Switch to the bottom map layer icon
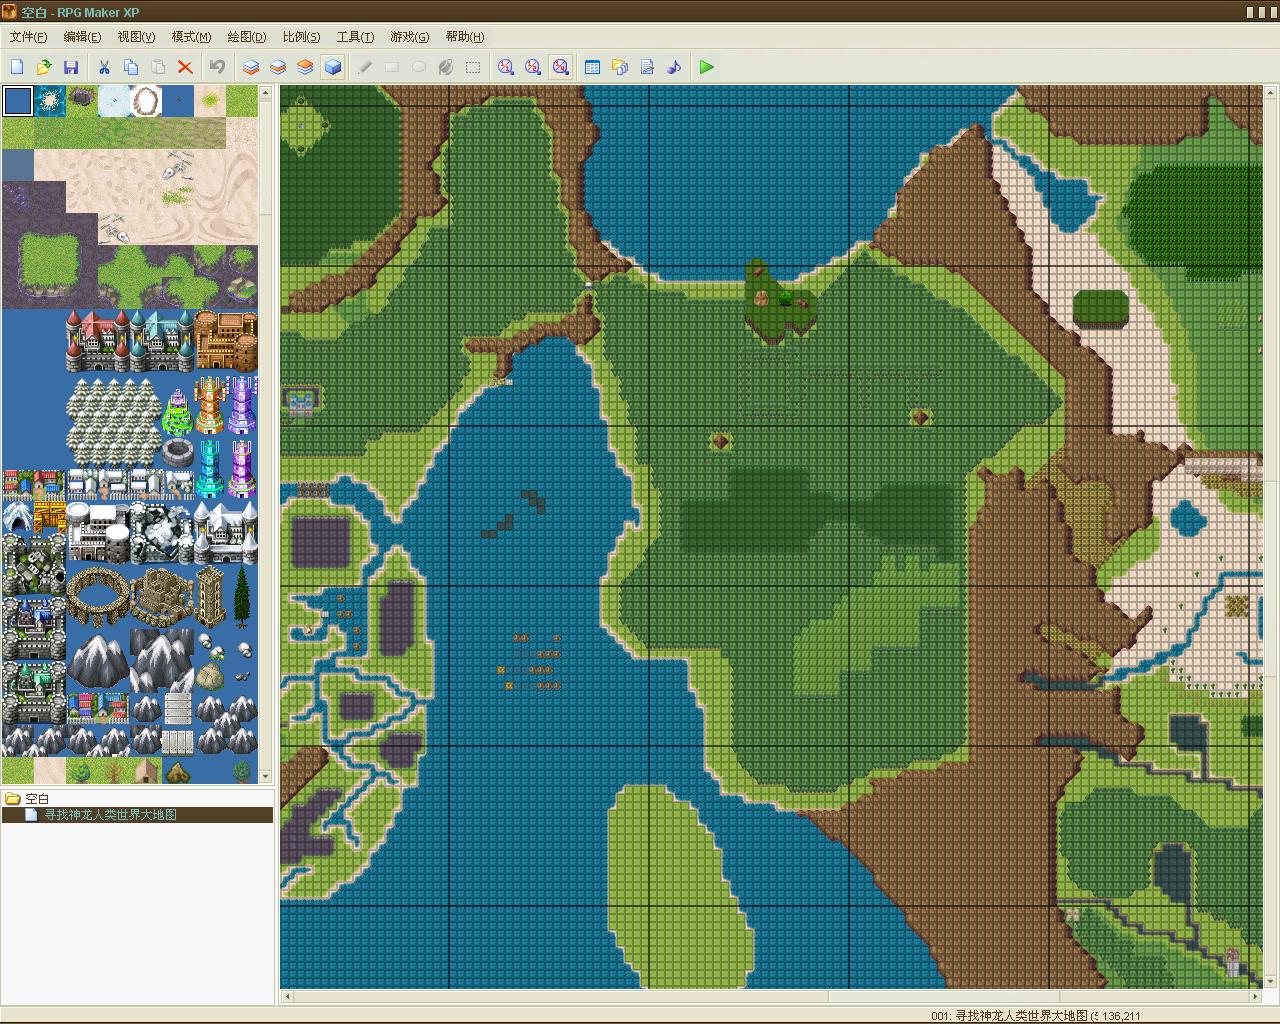Image resolution: width=1280 pixels, height=1024 pixels. tap(251, 67)
